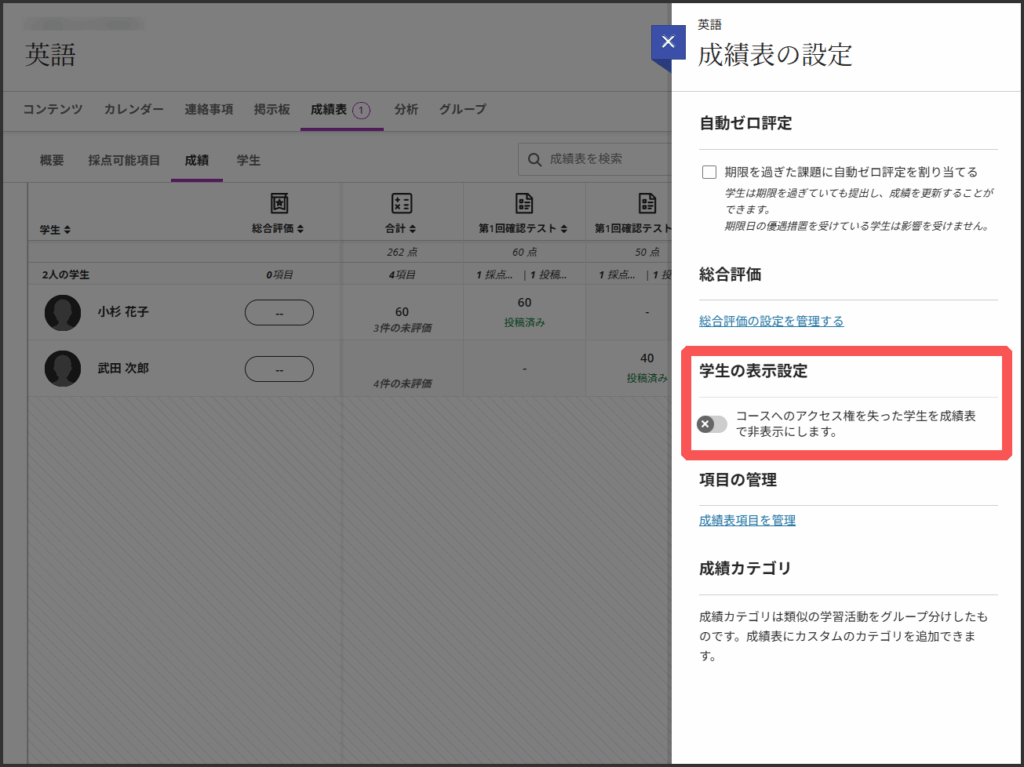Toggle hiding students who lost course access
The image size is (1024, 767).
712,424
